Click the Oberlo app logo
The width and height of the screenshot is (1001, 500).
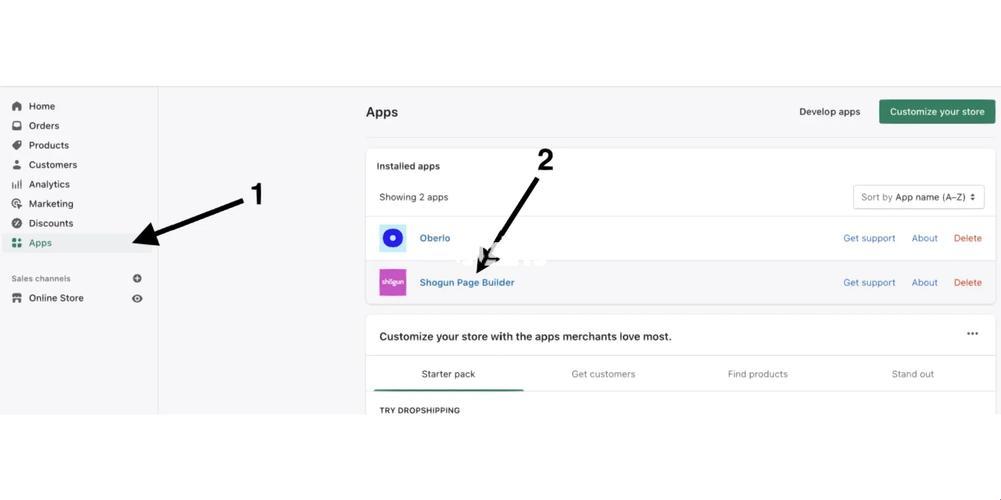[393, 238]
